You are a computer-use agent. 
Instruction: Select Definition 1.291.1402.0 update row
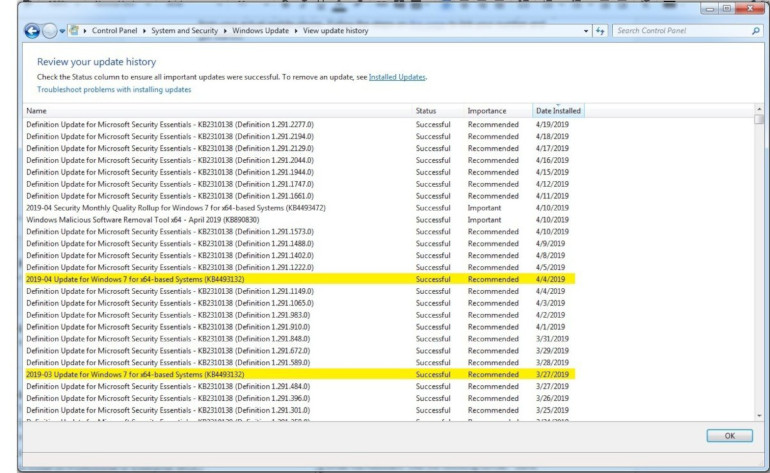300,255
